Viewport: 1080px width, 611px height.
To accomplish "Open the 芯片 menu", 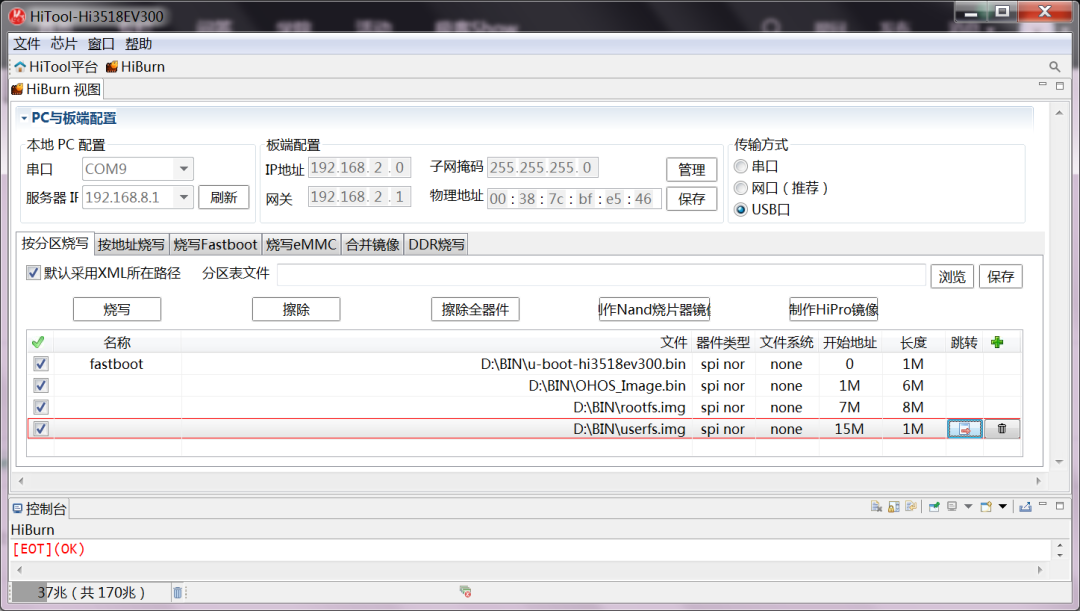I will coord(64,43).
